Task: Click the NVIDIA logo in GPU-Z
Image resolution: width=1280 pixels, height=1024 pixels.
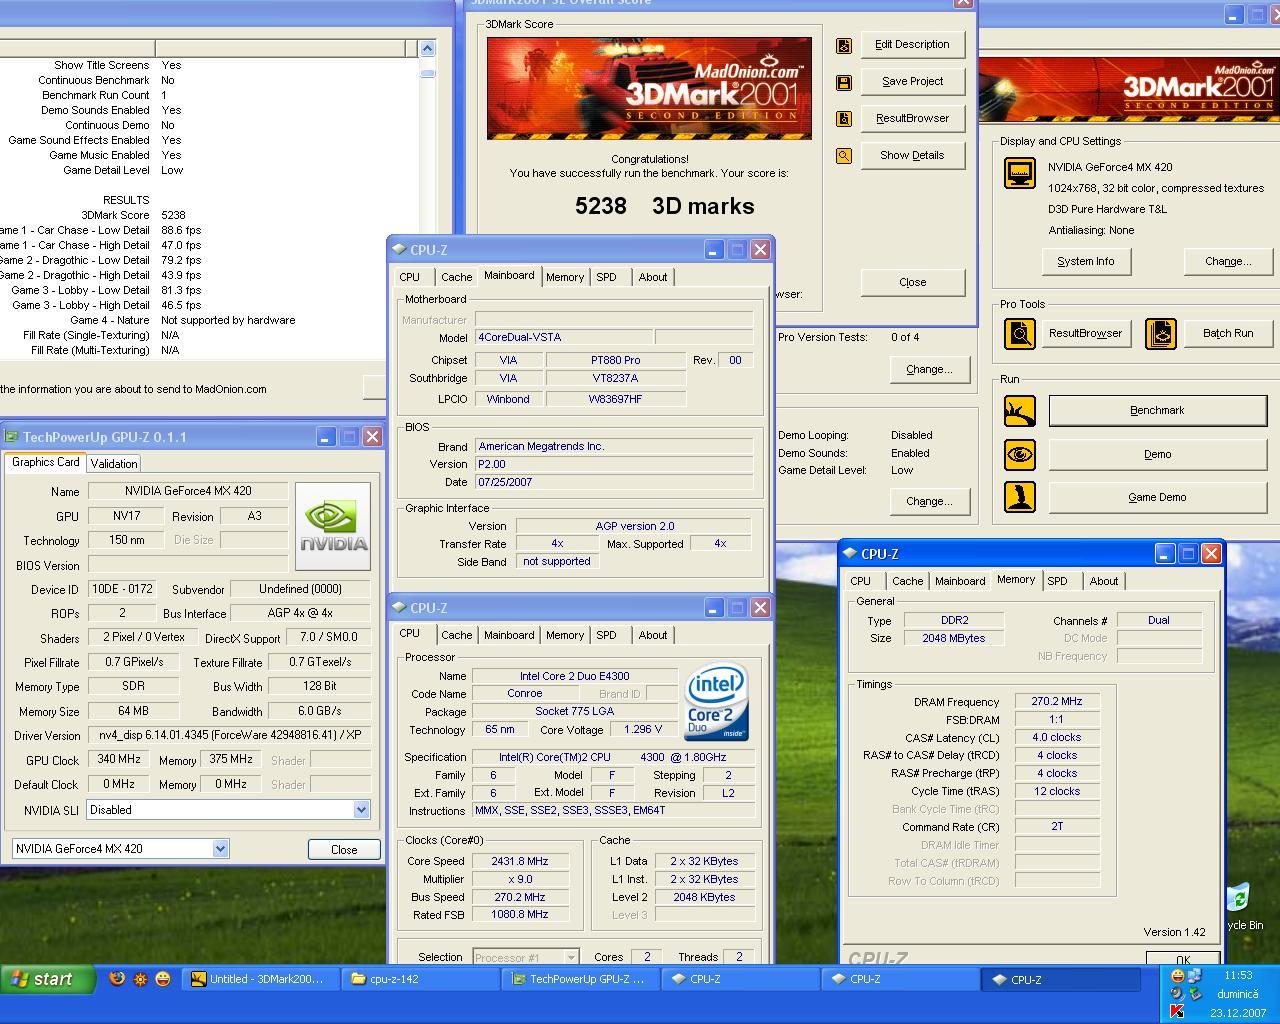Action: [333, 527]
